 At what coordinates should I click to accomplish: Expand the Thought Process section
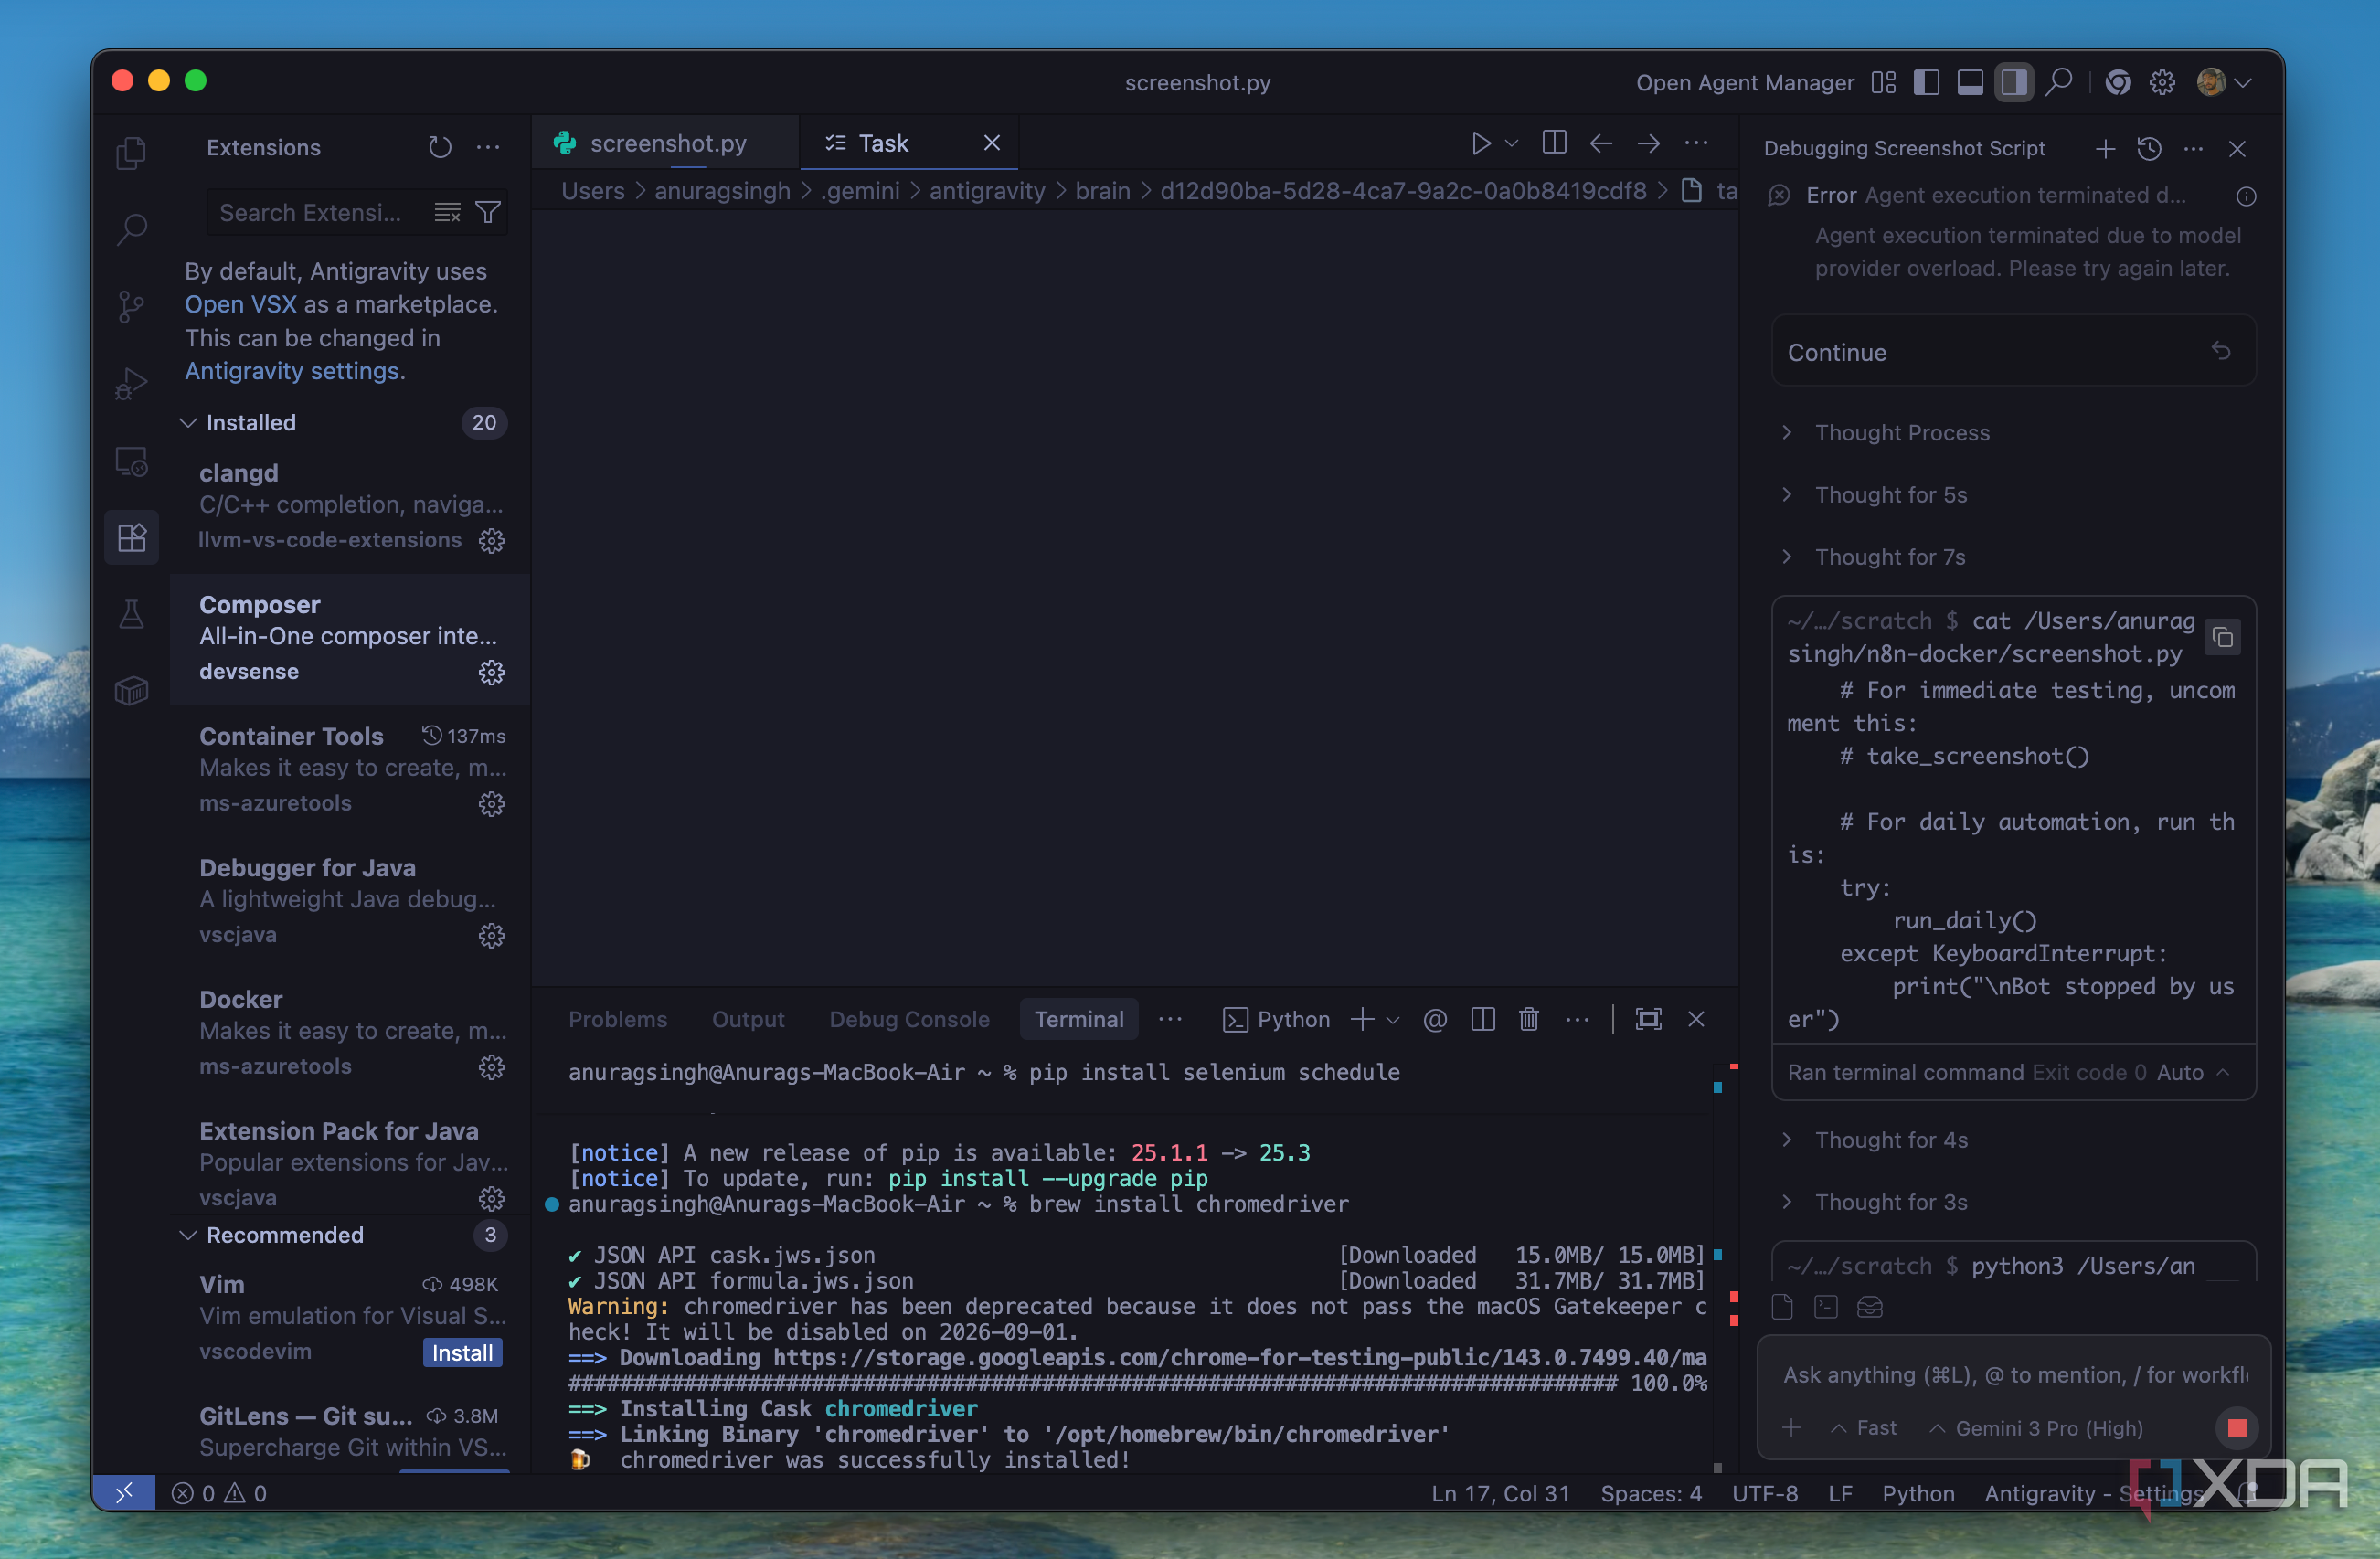point(1901,433)
